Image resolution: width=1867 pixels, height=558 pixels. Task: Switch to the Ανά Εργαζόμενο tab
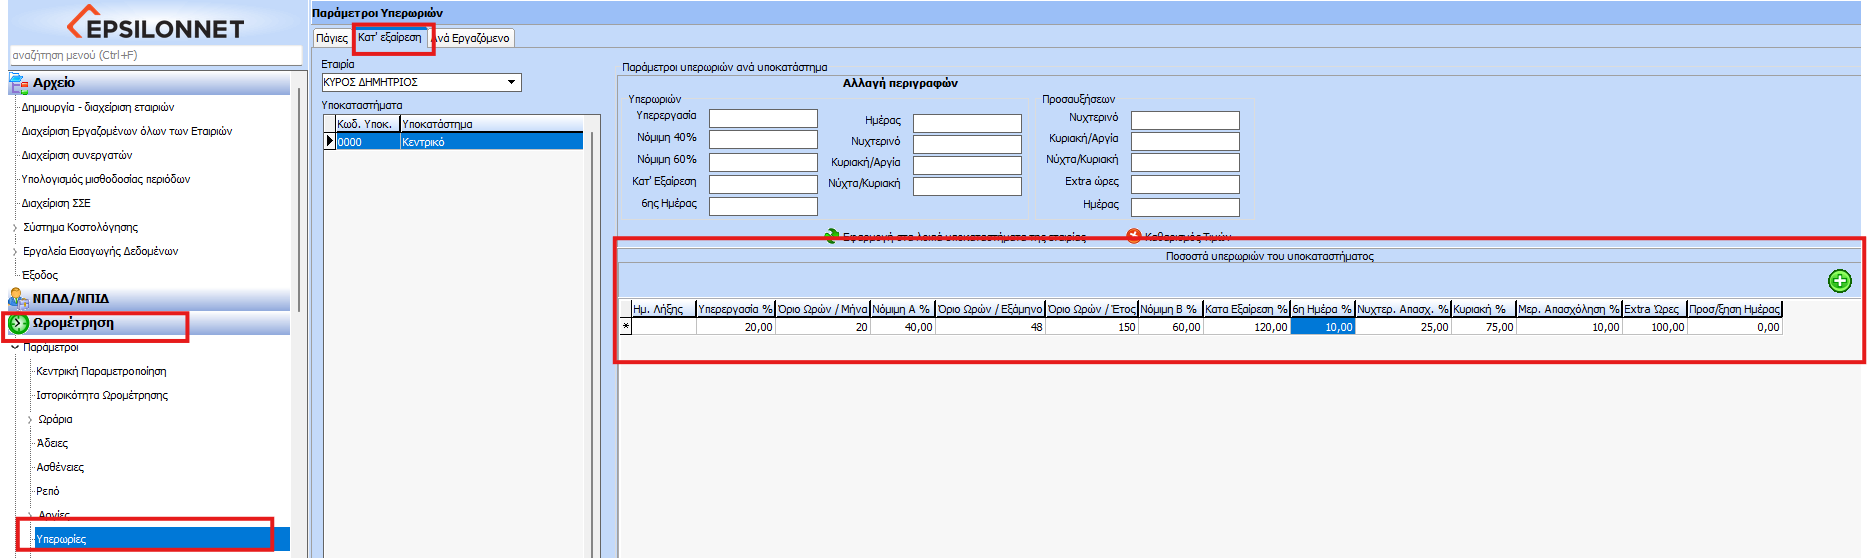pyautogui.click(x=472, y=38)
